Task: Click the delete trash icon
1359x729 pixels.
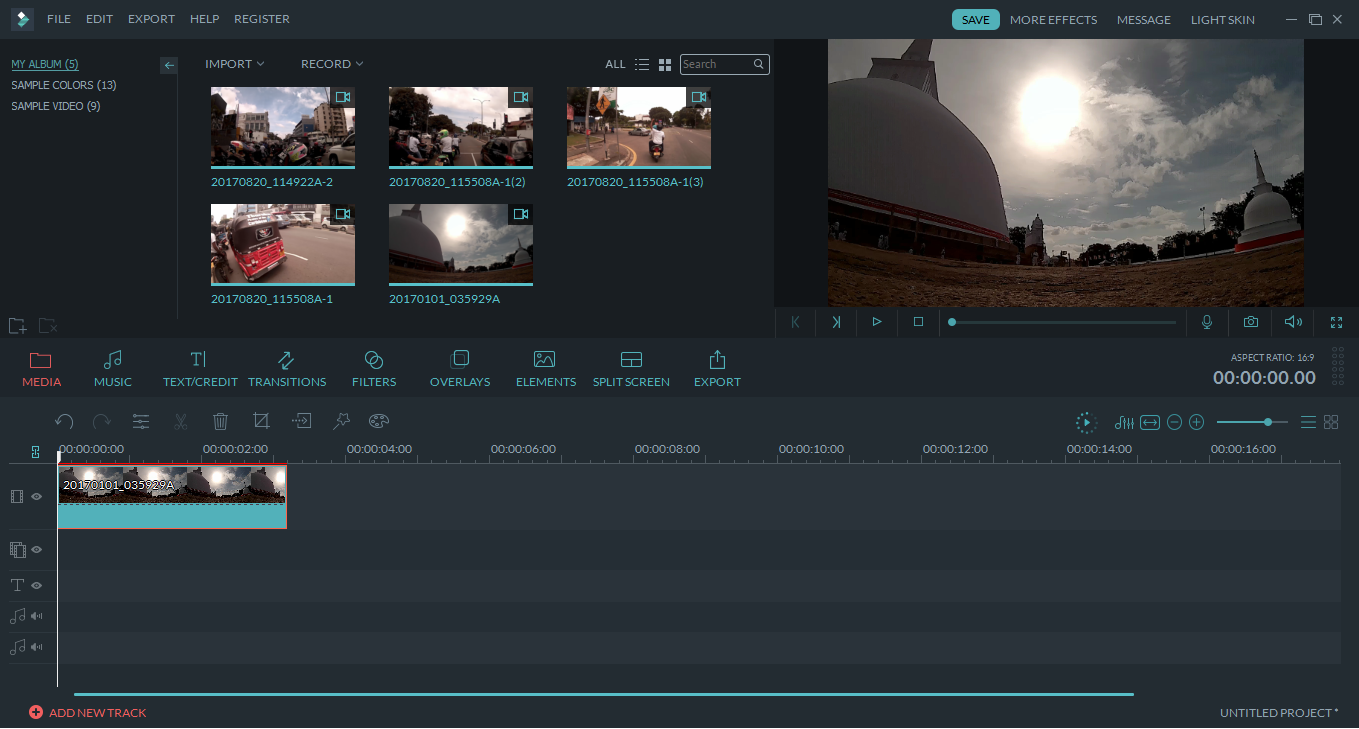Action: click(220, 421)
